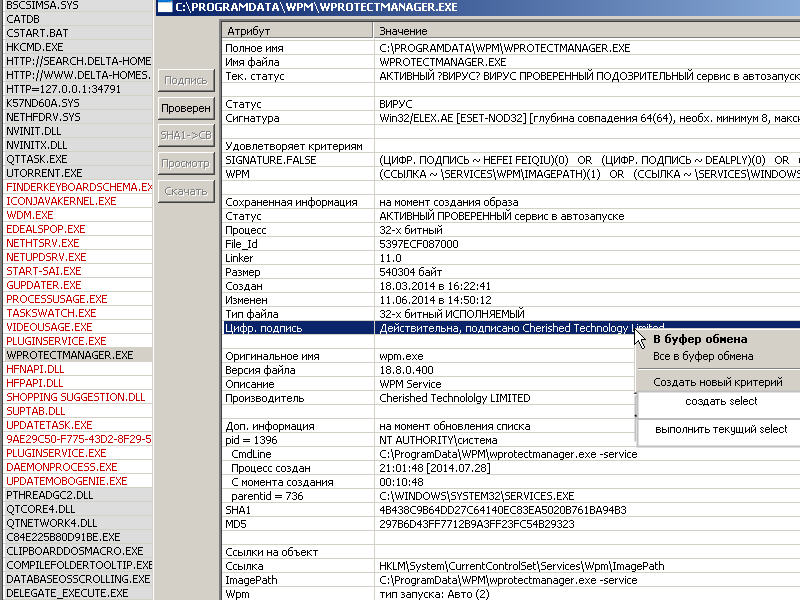Click the Значение column header
Screen dimensions: 800x600
coord(587,31)
